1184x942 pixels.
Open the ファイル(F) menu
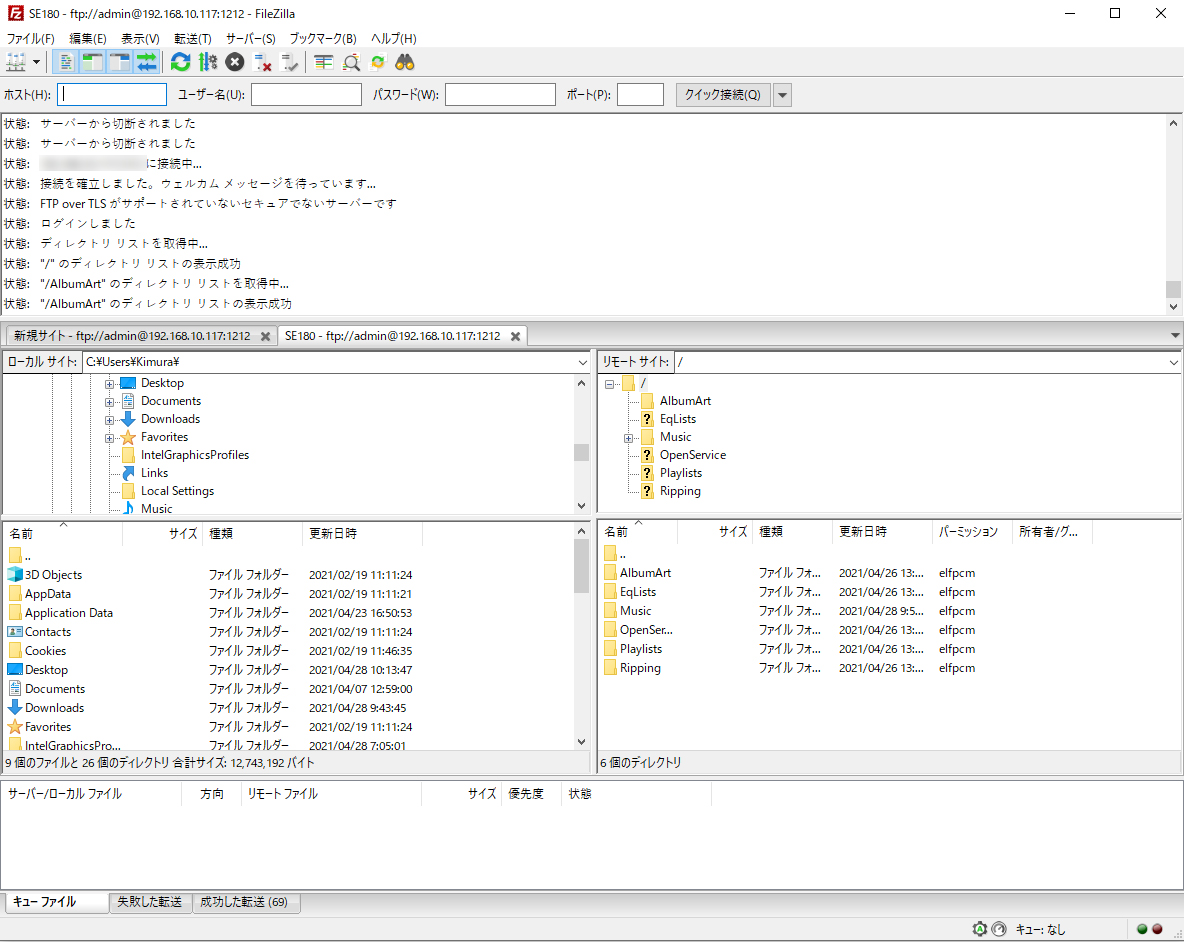tap(30, 38)
